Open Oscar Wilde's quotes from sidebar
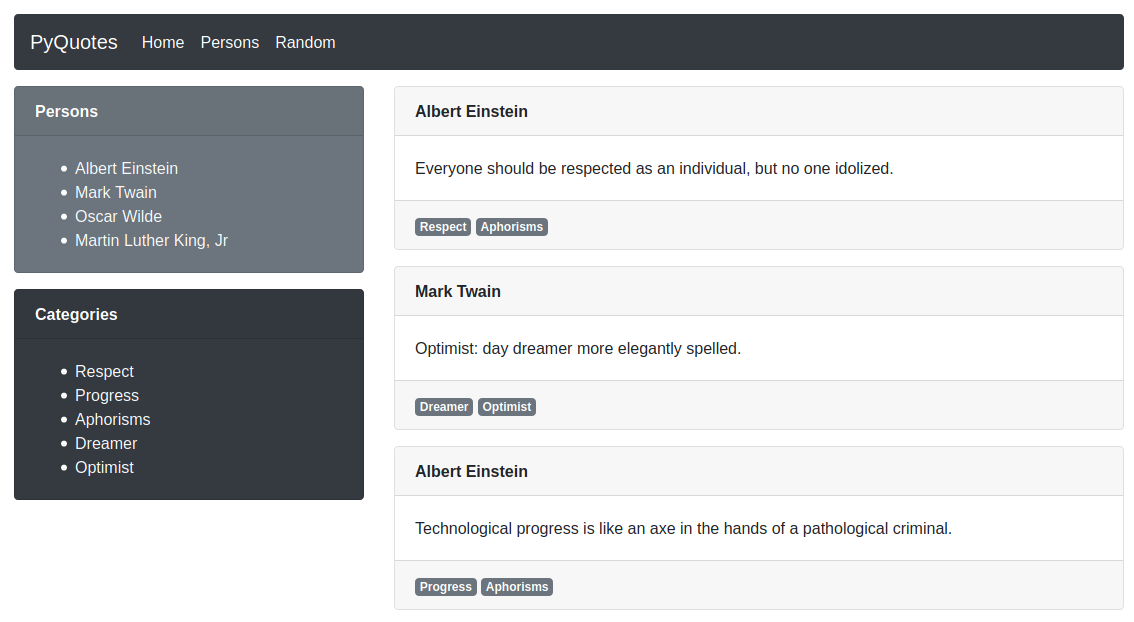 [118, 216]
